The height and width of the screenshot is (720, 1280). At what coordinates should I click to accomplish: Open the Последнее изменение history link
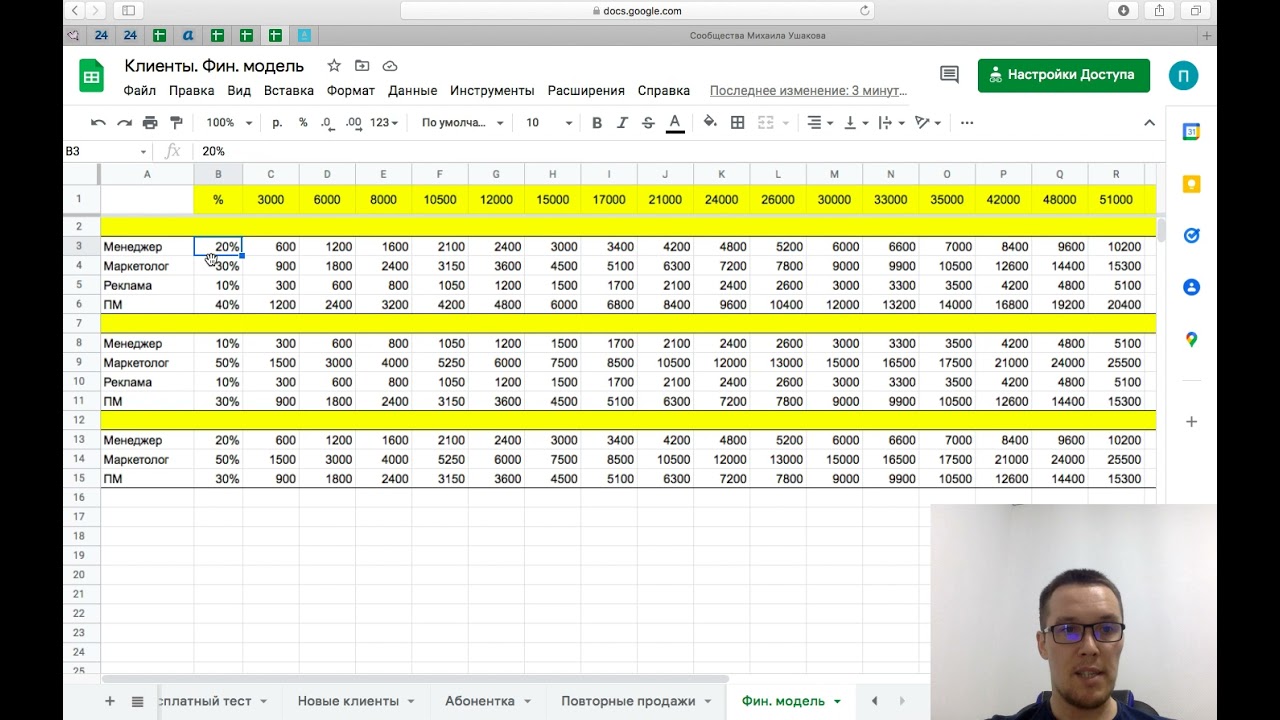tap(808, 90)
